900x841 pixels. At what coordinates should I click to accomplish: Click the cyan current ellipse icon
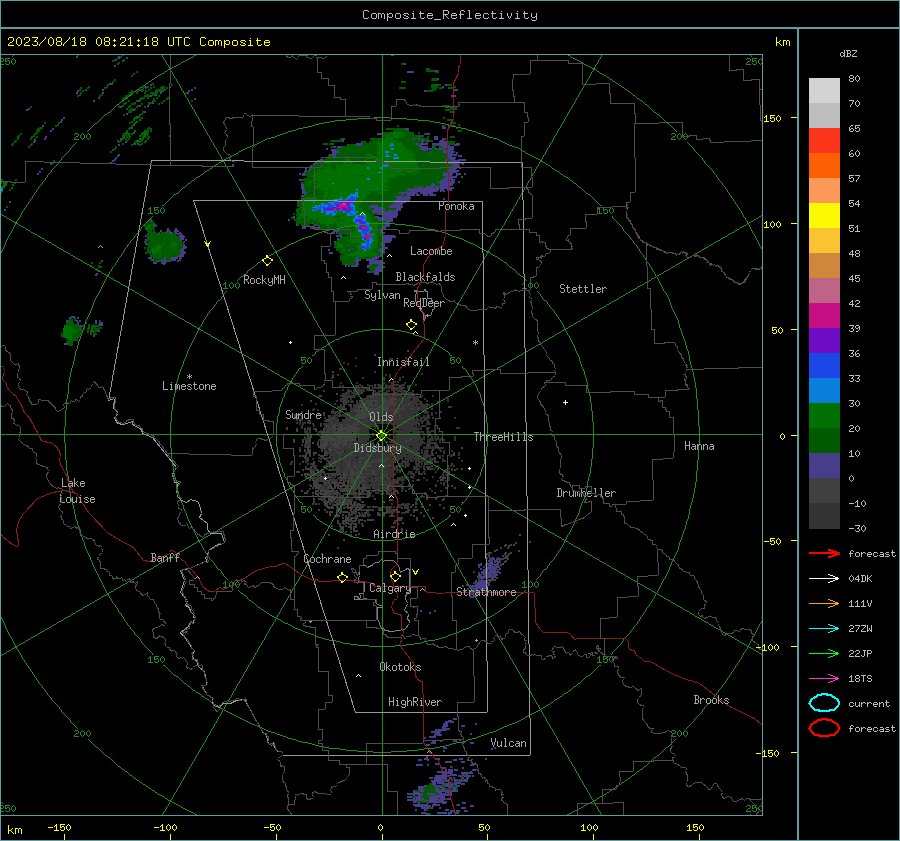824,703
